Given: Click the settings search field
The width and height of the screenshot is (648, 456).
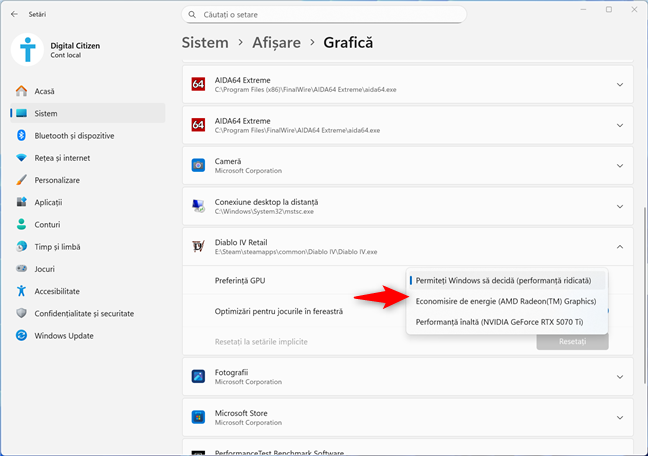Looking at the screenshot, I should click(325, 15).
